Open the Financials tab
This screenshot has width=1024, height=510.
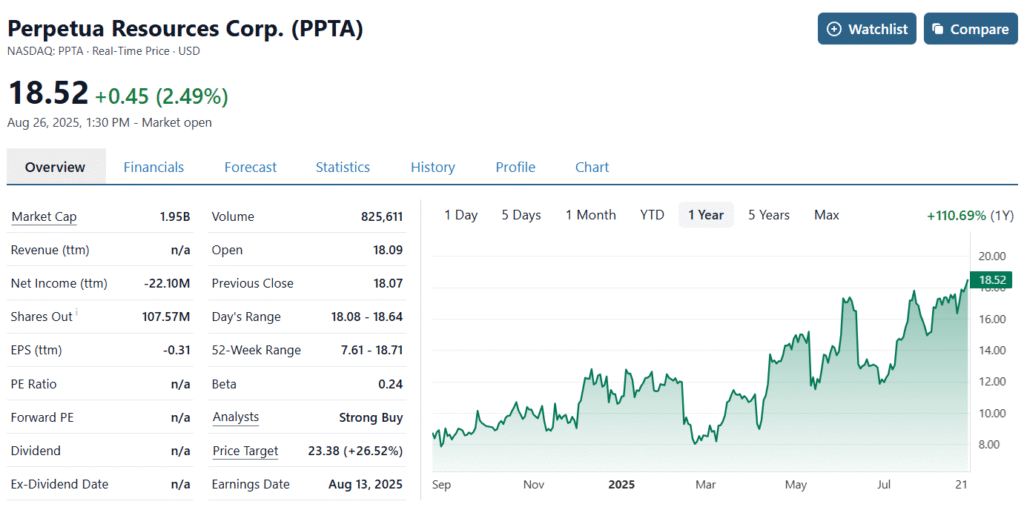click(x=153, y=167)
